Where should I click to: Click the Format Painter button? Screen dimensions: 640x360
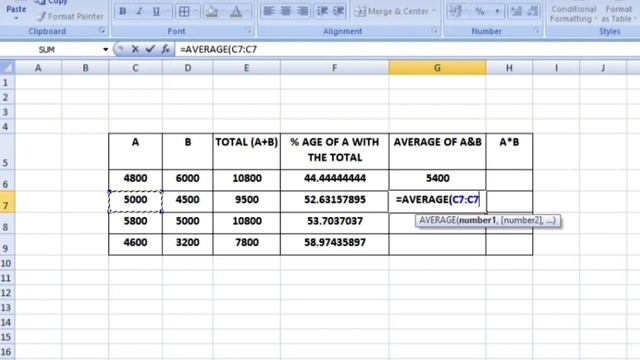tap(70, 17)
